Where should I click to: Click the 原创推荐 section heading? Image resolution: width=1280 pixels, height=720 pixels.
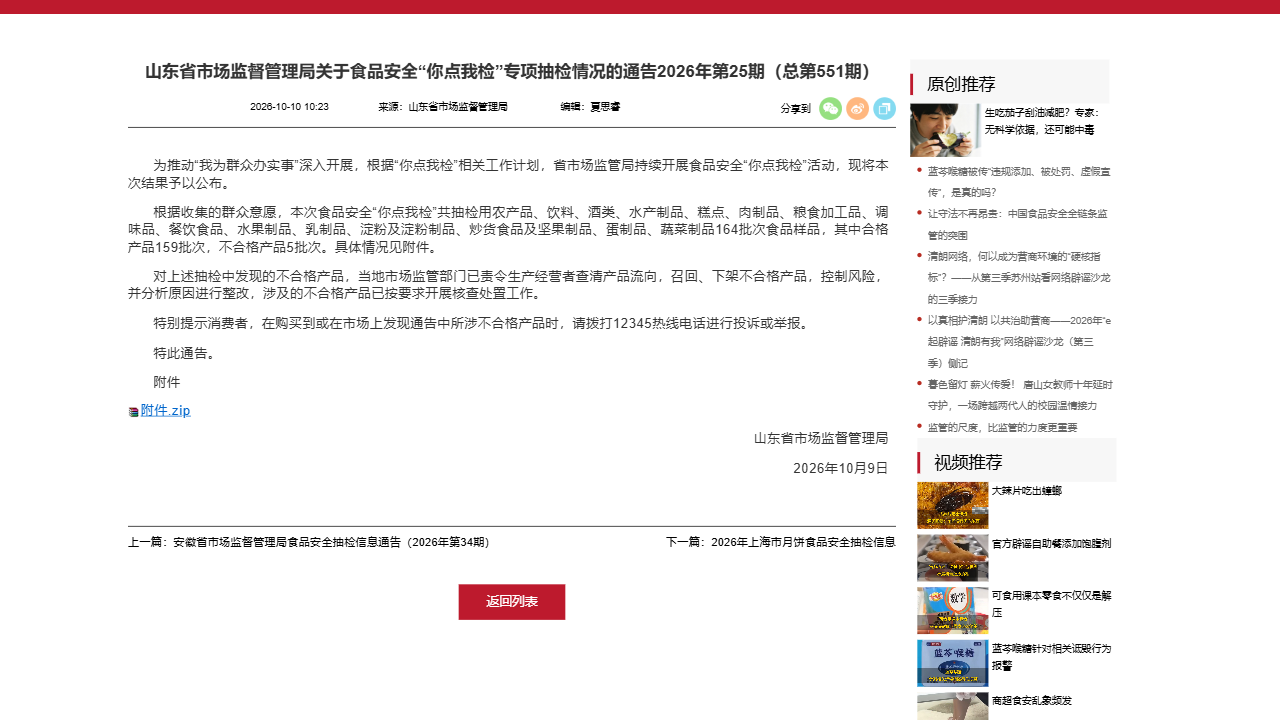click(x=961, y=84)
